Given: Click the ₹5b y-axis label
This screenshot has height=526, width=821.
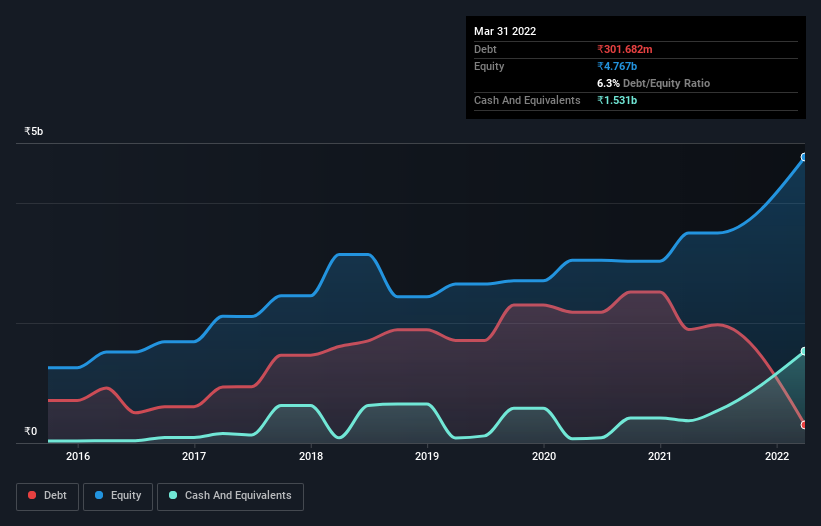Looking at the screenshot, I should tap(34, 131).
